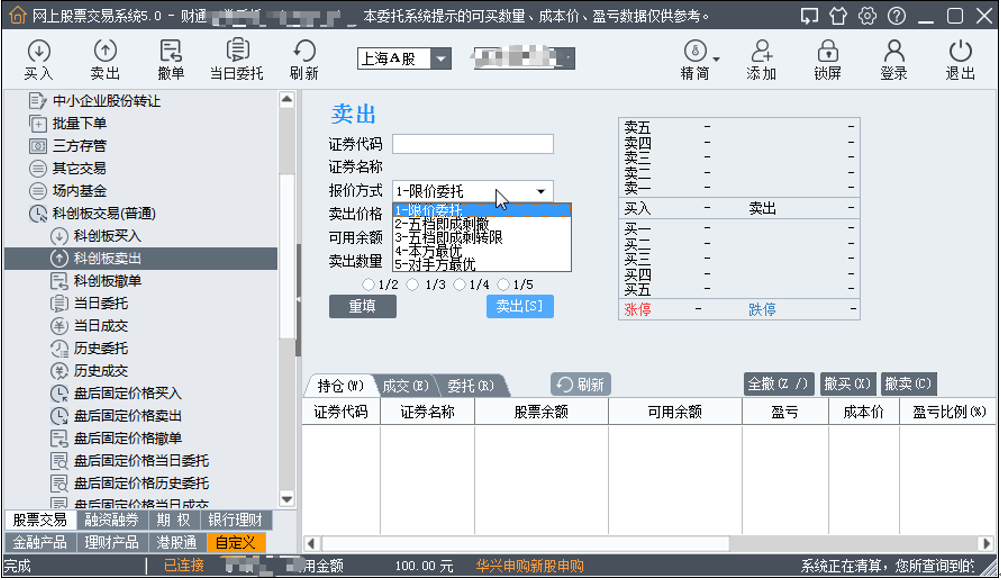
Task: Open 当日委托 toolbar icon
Action: point(237,52)
